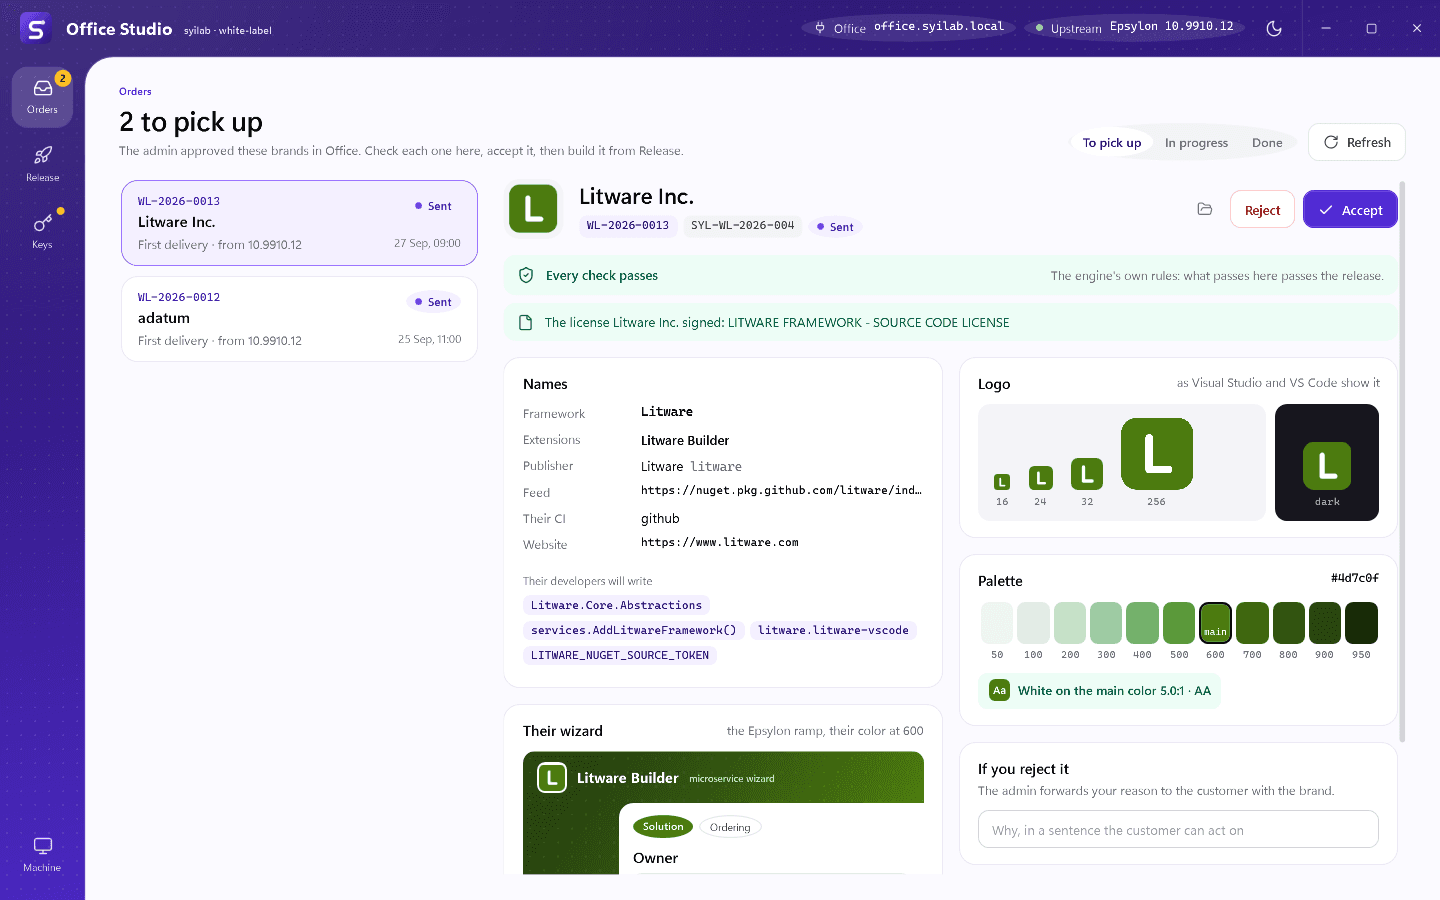1440x900 pixels.
Task: Go to the Release rocket icon
Action: [x=42, y=155]
